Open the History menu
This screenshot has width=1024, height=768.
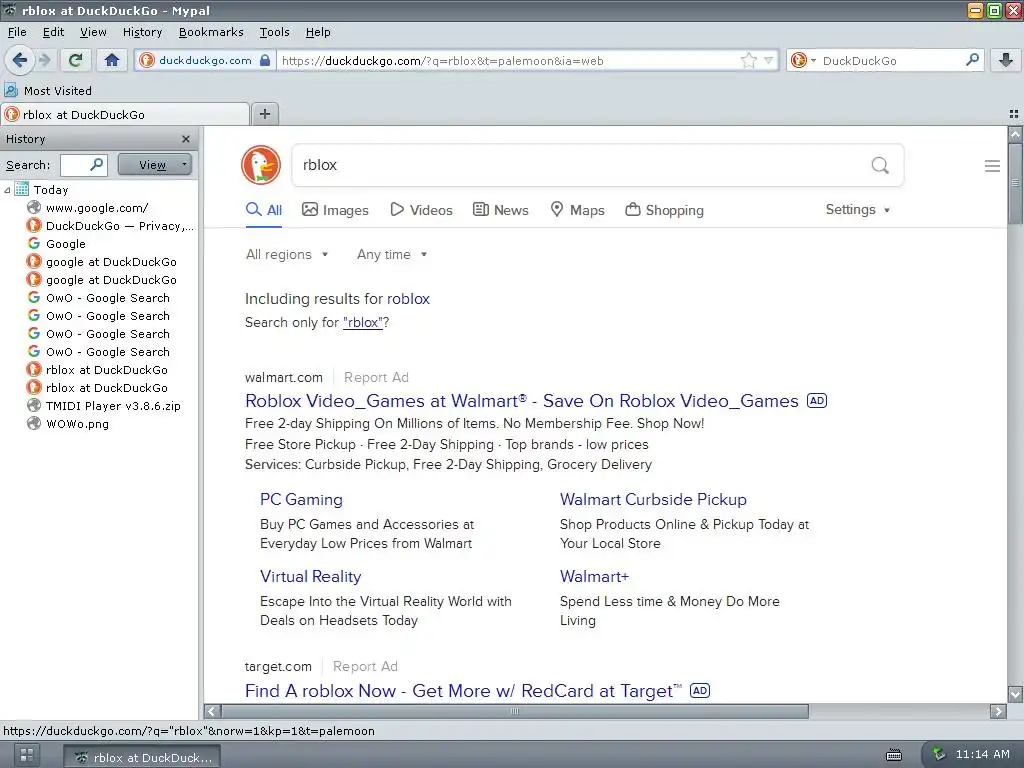coord(142,32)
